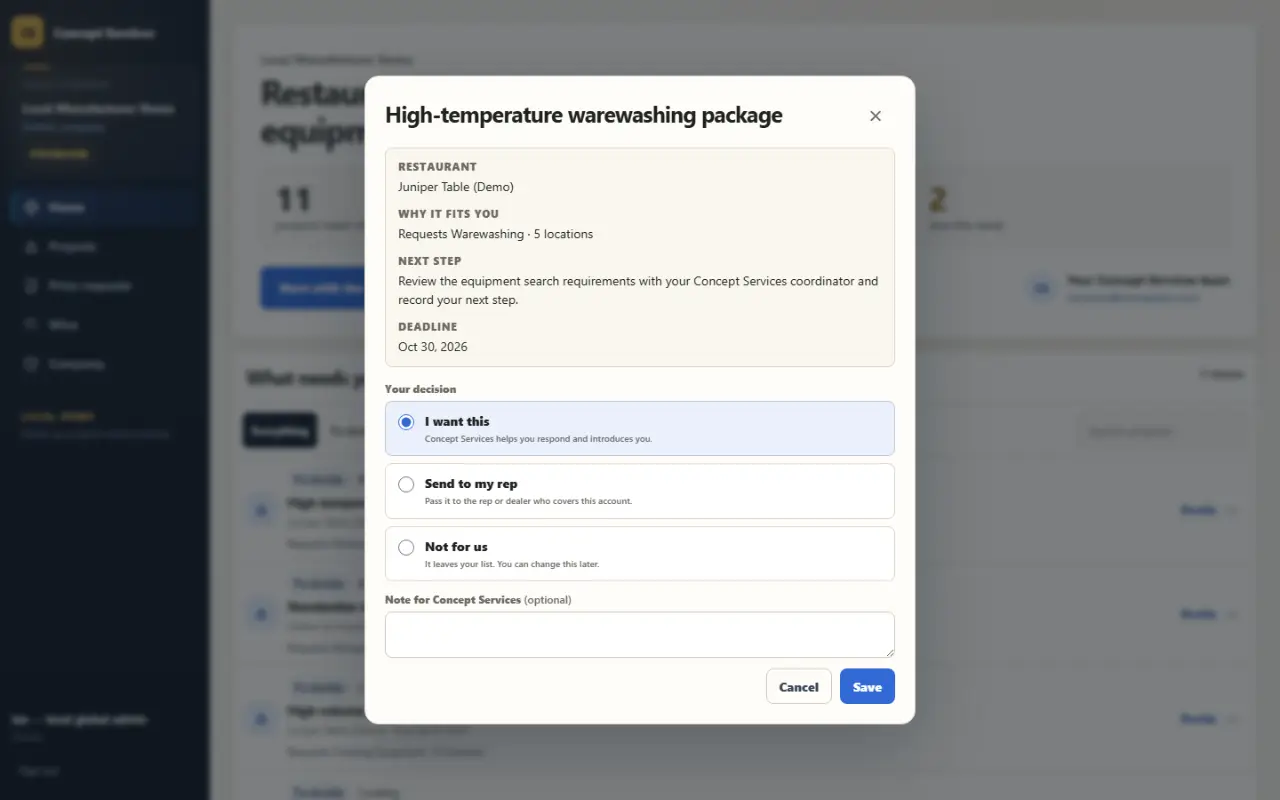Expand Details chevron on the first item

click(x=1232, y=510)
